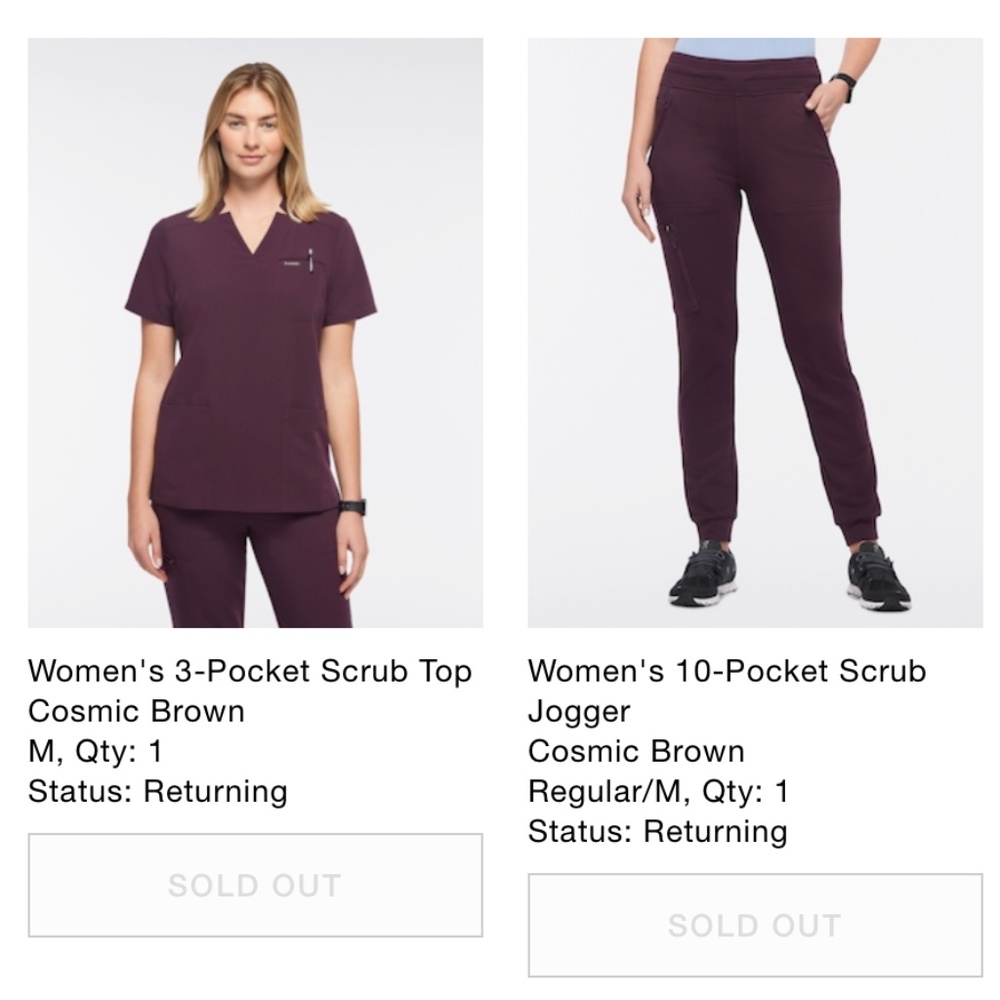
Task: Open the Women's 3-Pocket Scrub Top details
Action: [x=251, y=672]
